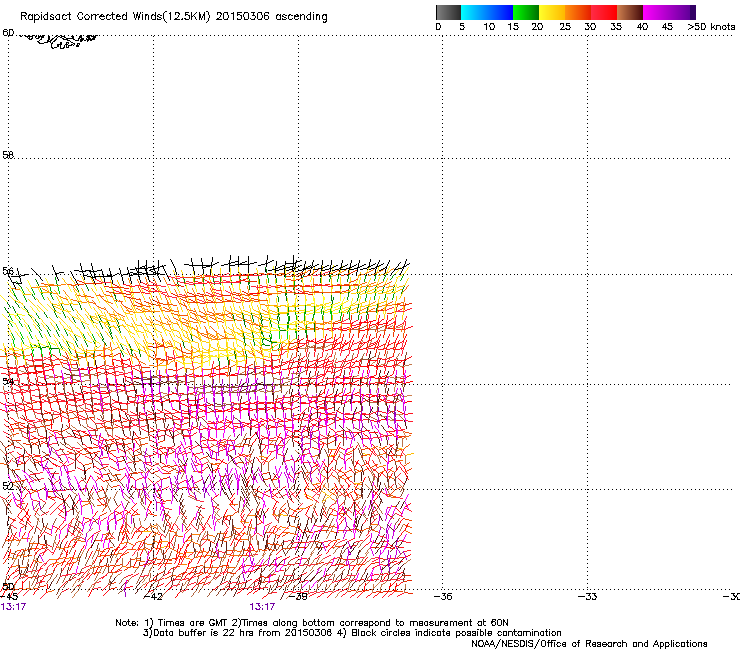740x650 pixels.
Task: Click the word "ascending" in the title
Action: 301,17
